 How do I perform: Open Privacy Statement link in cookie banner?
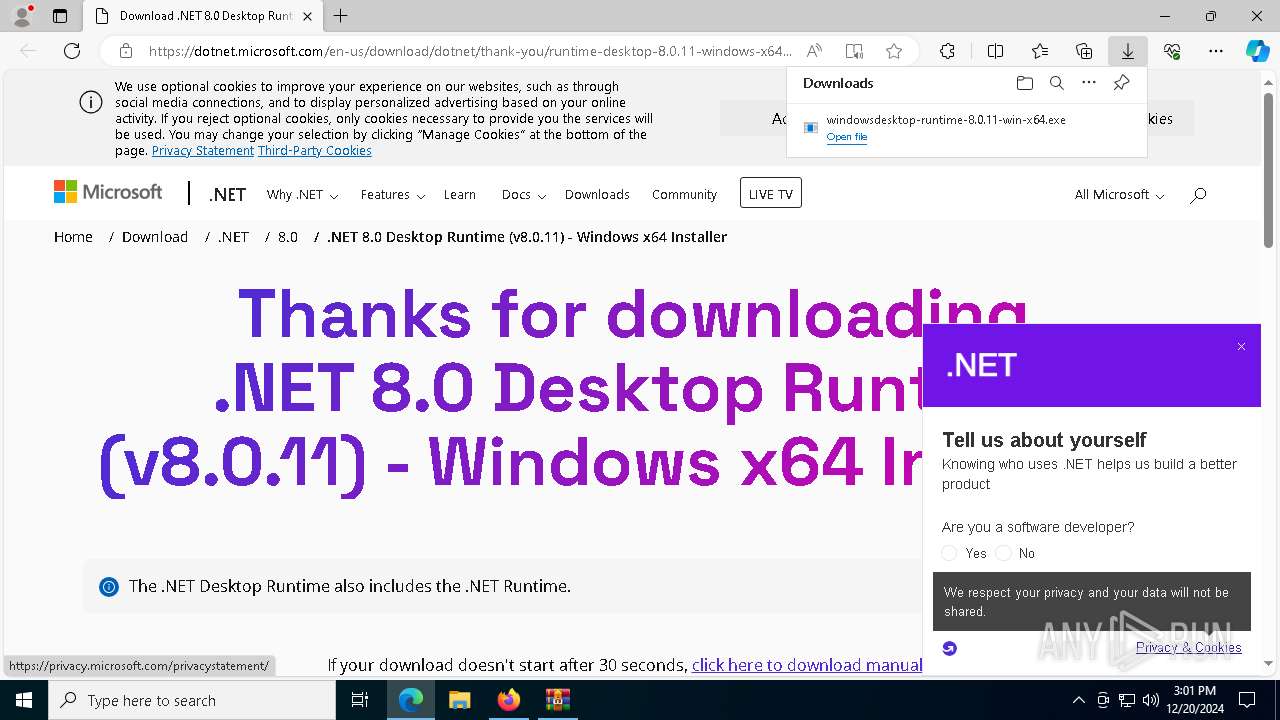(203, 151)
